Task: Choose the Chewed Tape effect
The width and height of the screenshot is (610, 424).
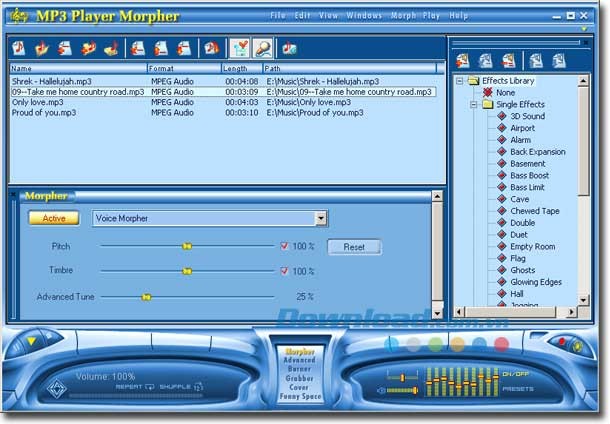Action: click(x=535, y=211)
